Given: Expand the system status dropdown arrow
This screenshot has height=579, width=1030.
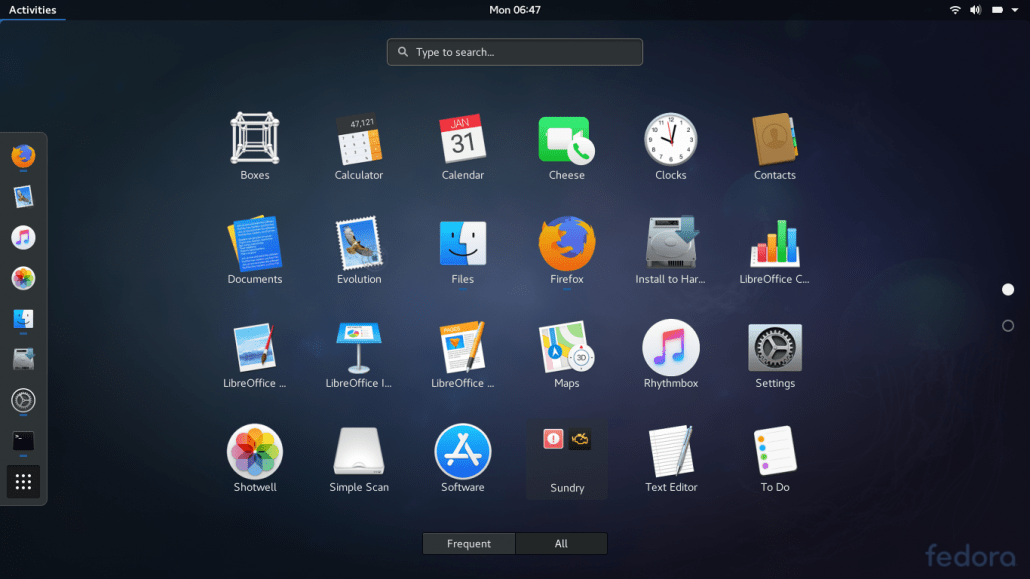Looking at the screenshot, I should (x=1017, y=9).
